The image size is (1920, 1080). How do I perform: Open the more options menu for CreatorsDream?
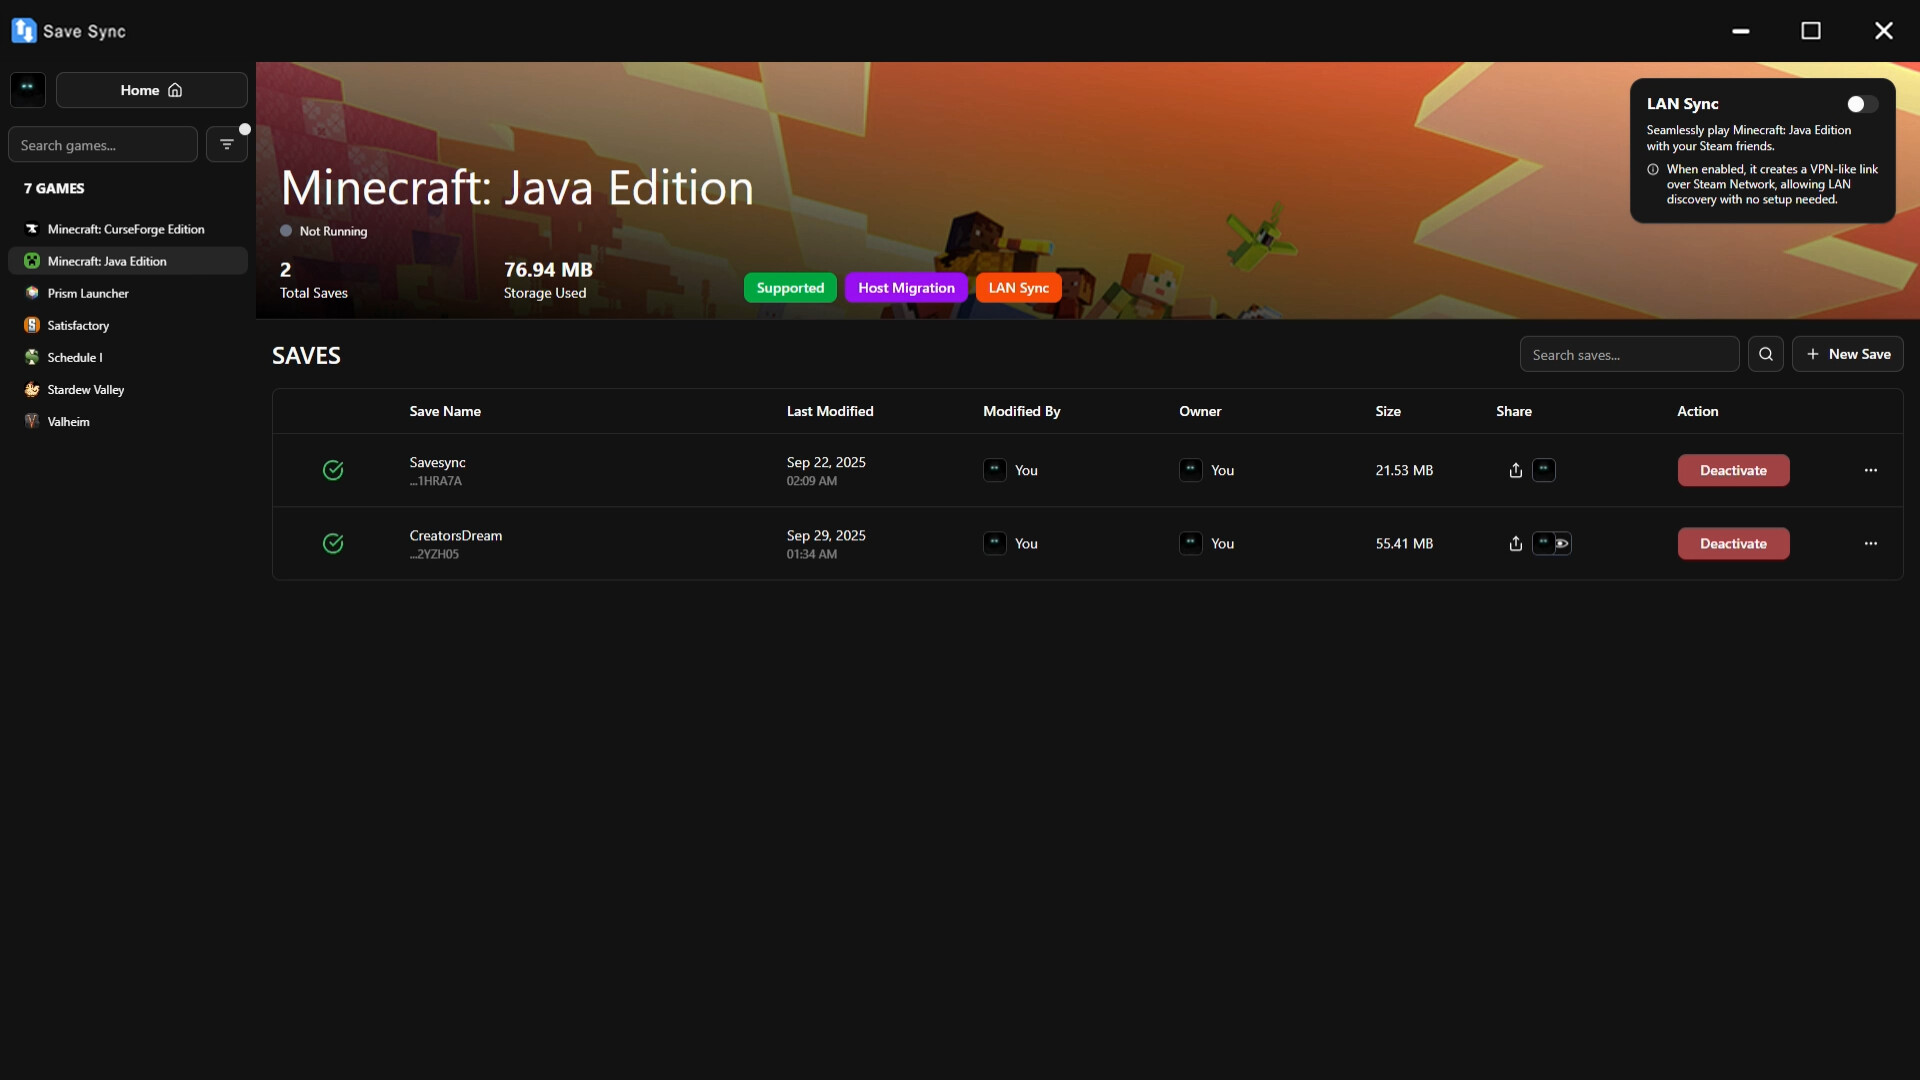[x=1870, y=543]
